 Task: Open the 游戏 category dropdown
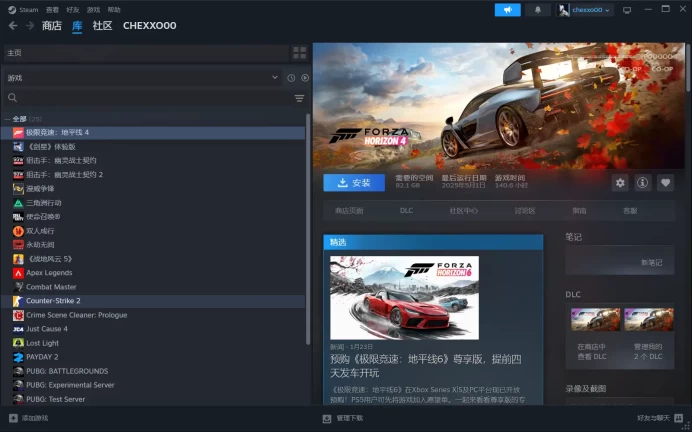point(143,78)
